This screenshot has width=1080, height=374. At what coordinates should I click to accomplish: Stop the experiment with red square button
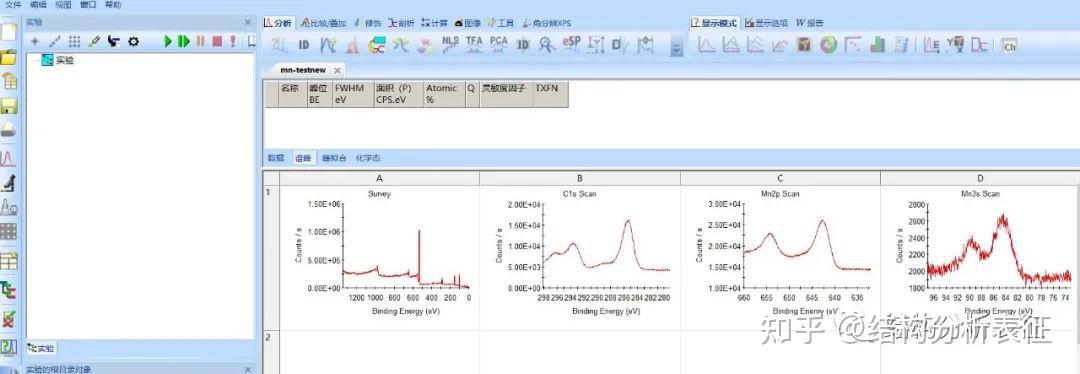[217, 41]
